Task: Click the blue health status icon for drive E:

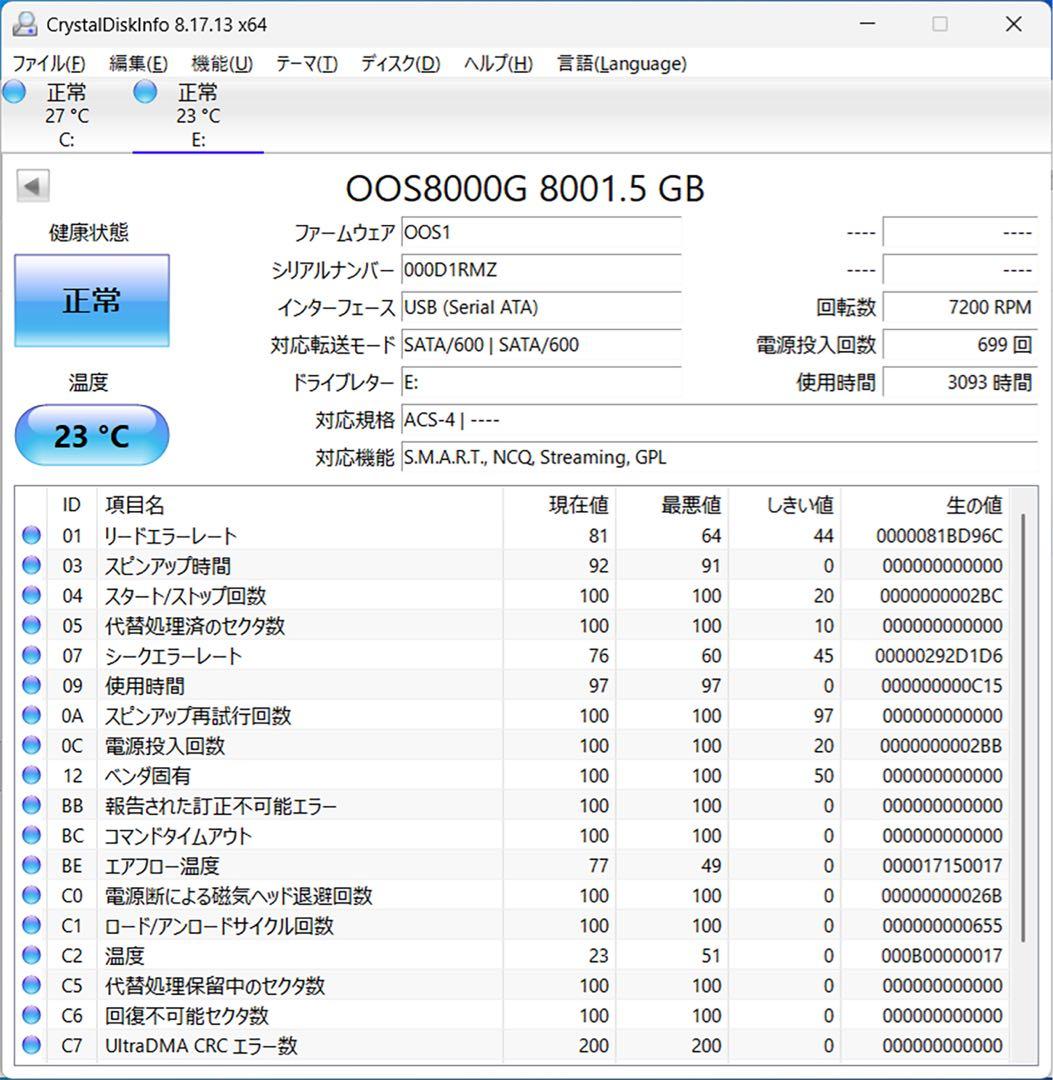Action: [145, 91]
